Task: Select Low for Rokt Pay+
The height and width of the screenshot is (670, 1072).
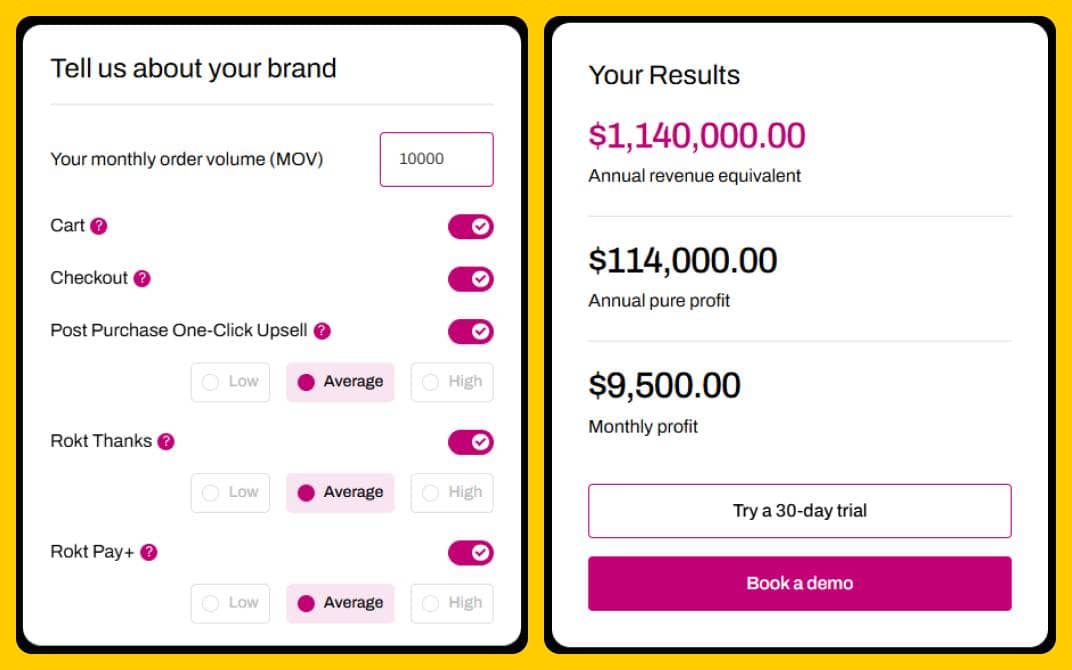Action: point(230,603)
